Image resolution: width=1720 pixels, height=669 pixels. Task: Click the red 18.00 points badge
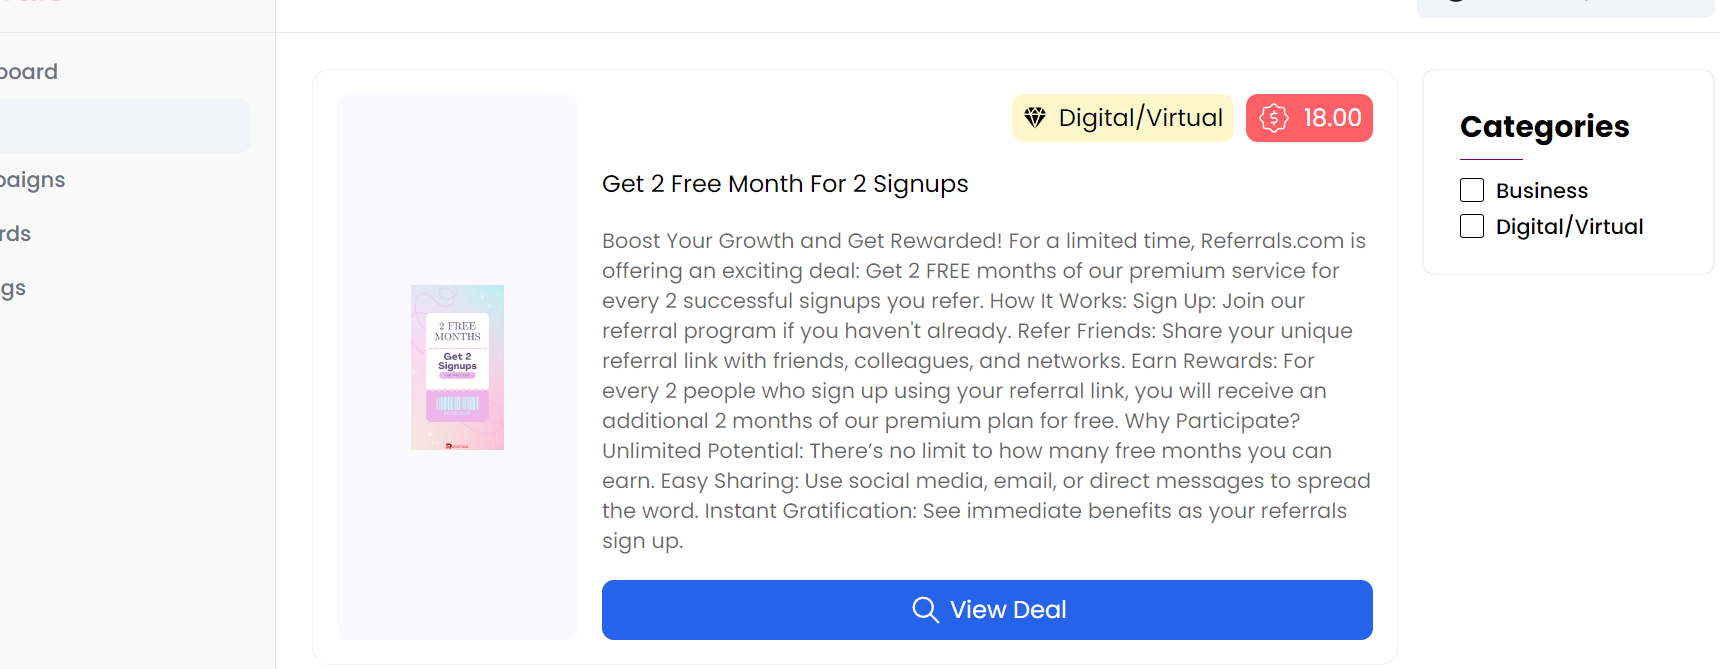(x=1331, y=118)
